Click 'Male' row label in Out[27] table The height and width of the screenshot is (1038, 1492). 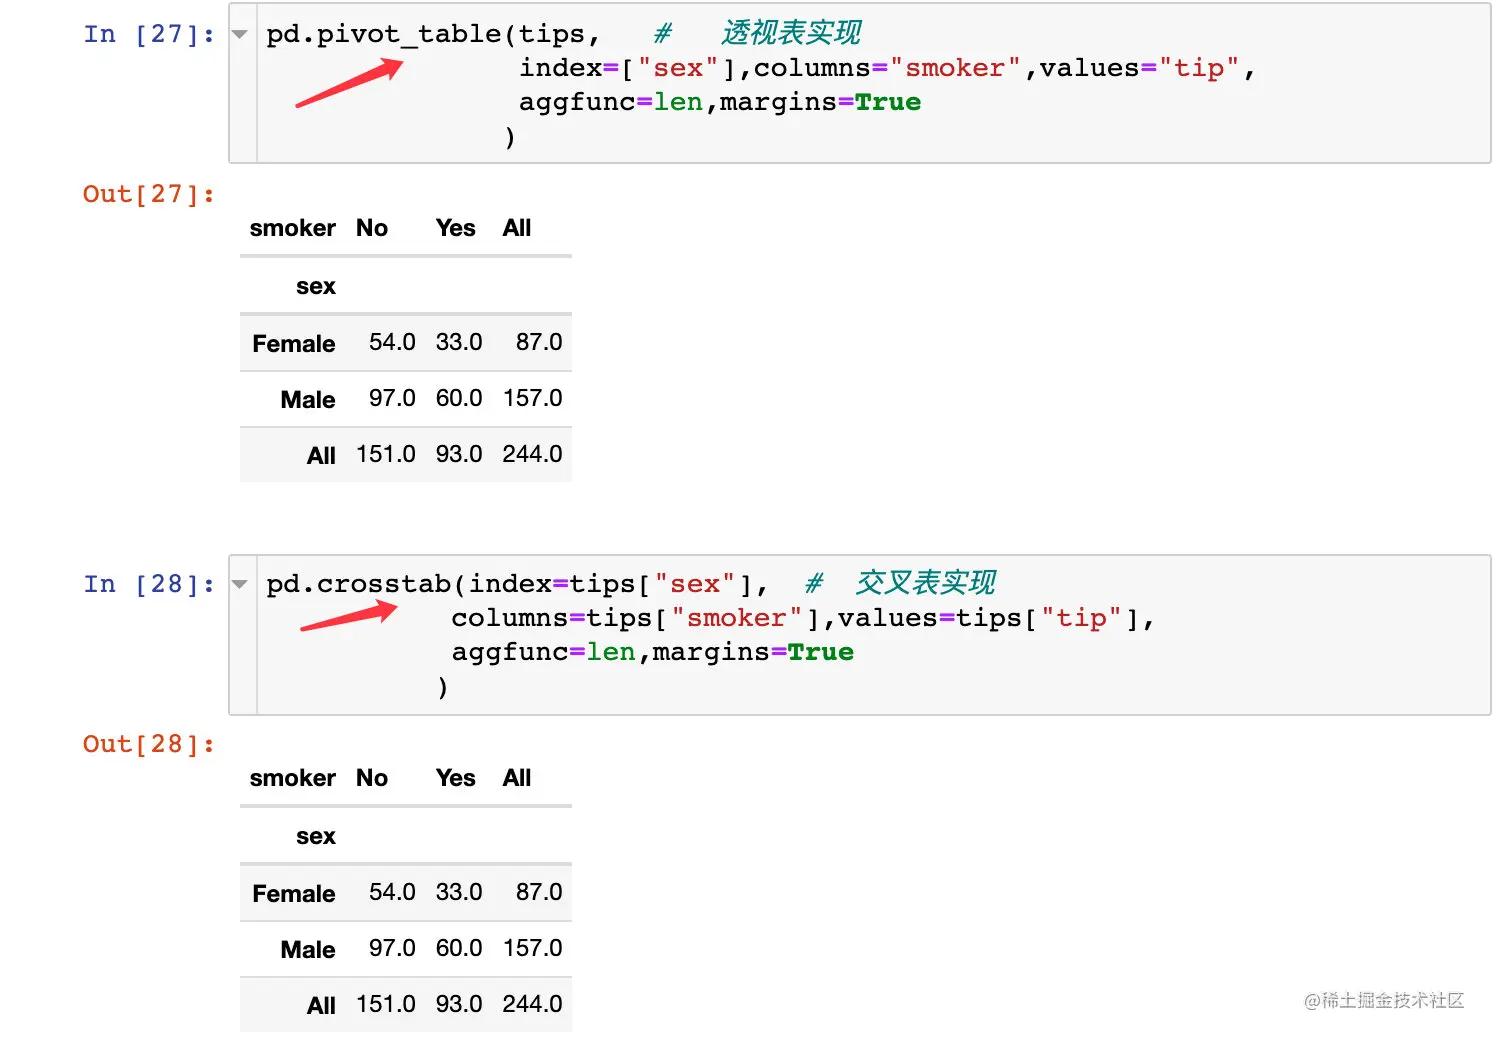(x=308, y=400)
